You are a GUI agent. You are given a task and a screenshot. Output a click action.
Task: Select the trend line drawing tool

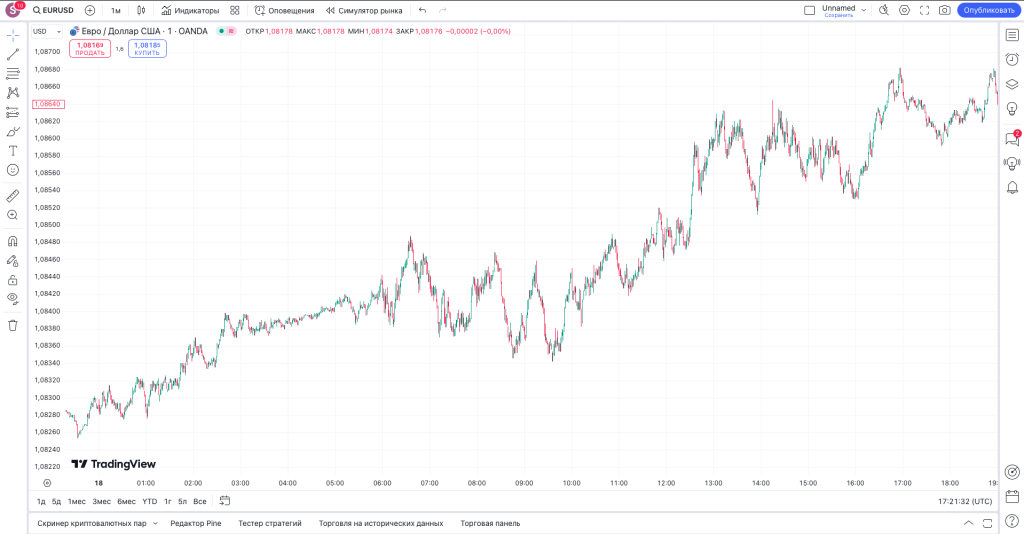12,55
